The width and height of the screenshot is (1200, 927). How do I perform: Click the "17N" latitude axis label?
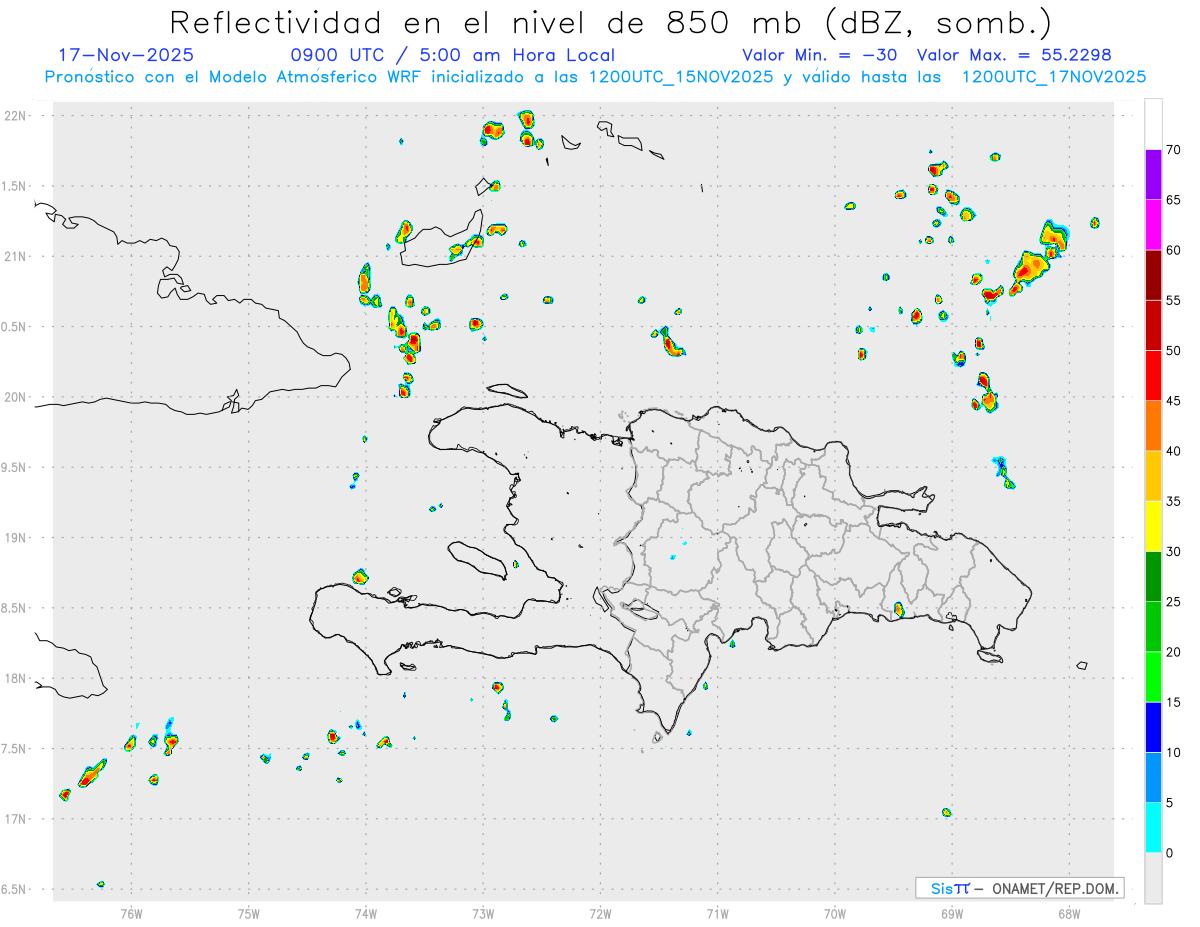click(17, 819)
